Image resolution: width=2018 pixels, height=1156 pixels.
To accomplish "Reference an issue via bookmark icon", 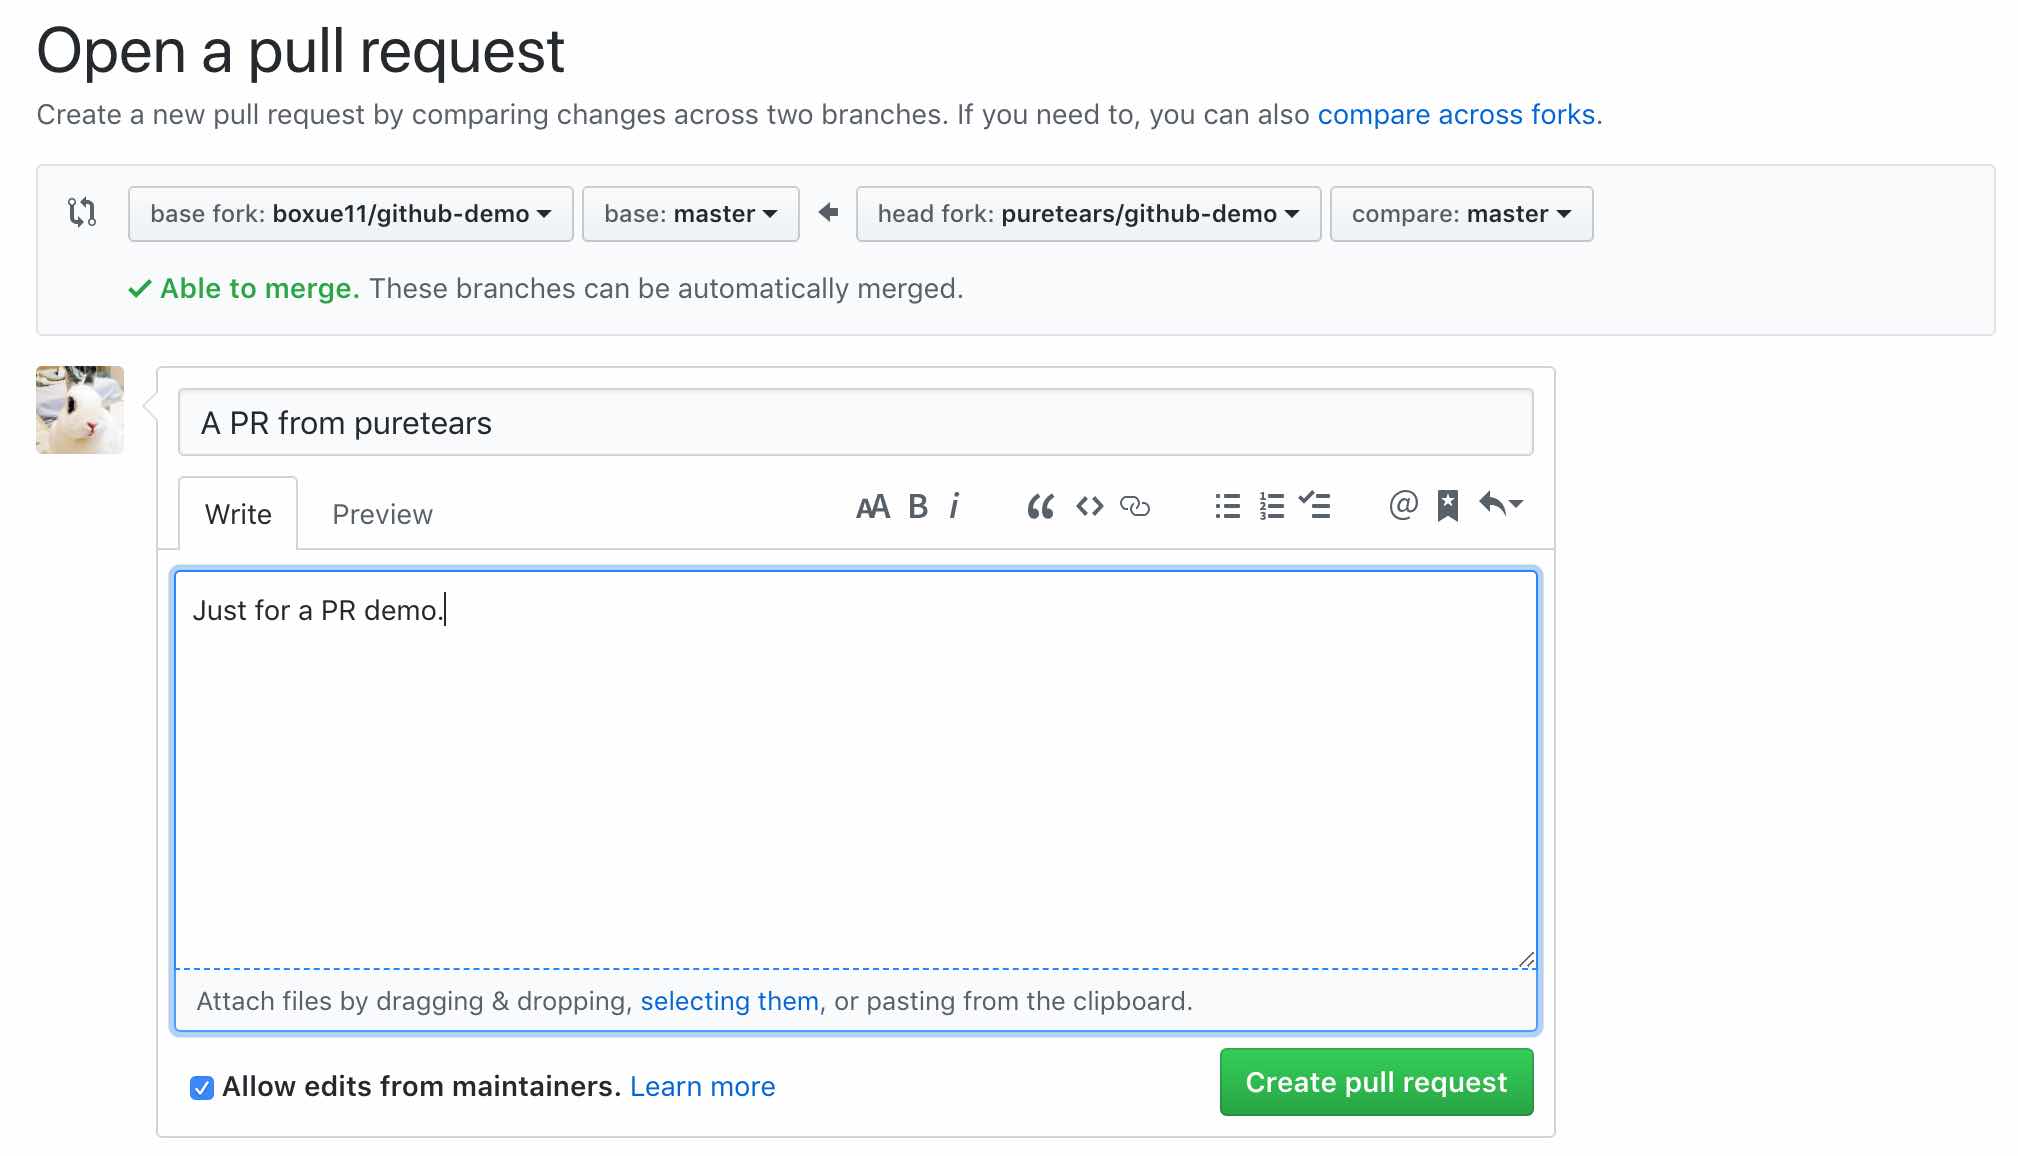I will [1447, 506].
